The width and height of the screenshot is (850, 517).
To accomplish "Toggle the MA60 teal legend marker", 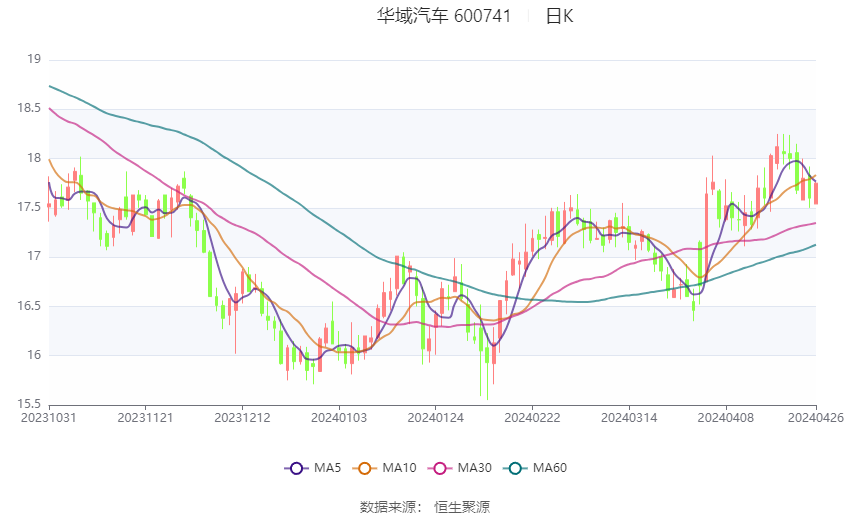I will pos(515,468).
